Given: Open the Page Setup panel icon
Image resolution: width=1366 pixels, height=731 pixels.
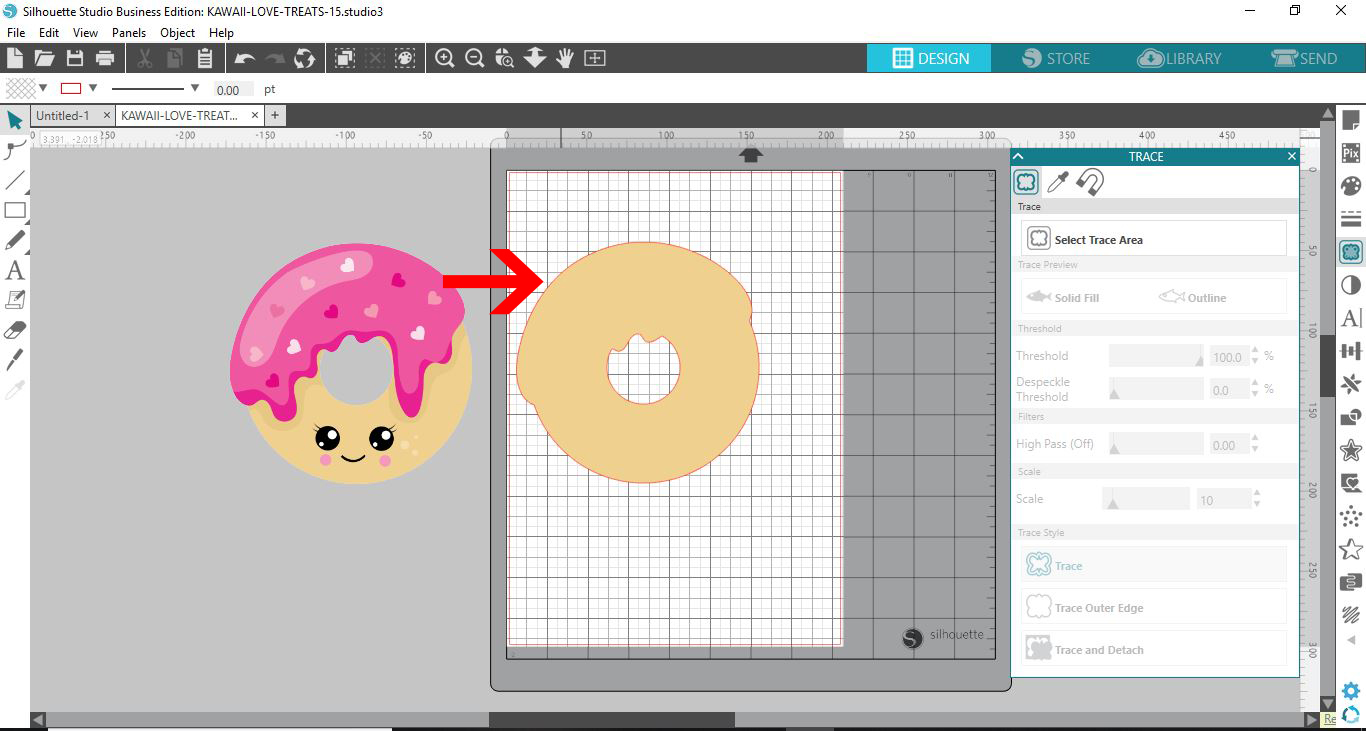Looking at the screenshot, I should click(x=1351, y=121).
